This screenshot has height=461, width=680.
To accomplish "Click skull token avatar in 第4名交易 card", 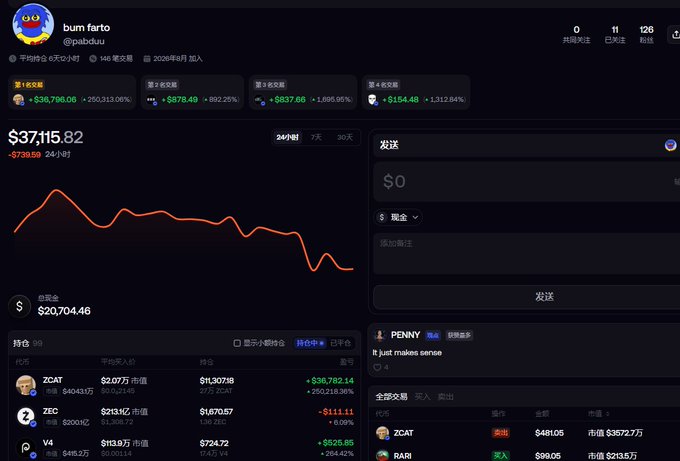I will click(x=373, y=100).
